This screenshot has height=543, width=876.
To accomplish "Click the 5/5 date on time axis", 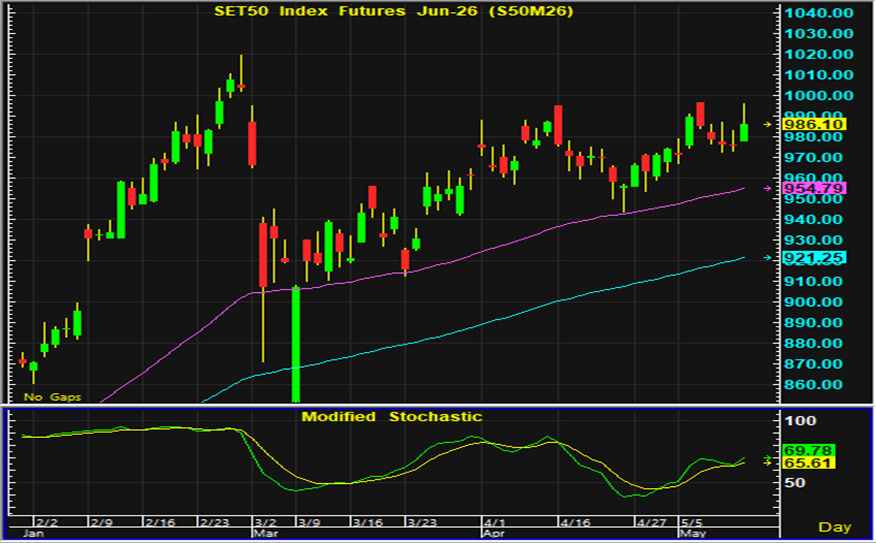I will click(692, 523).
